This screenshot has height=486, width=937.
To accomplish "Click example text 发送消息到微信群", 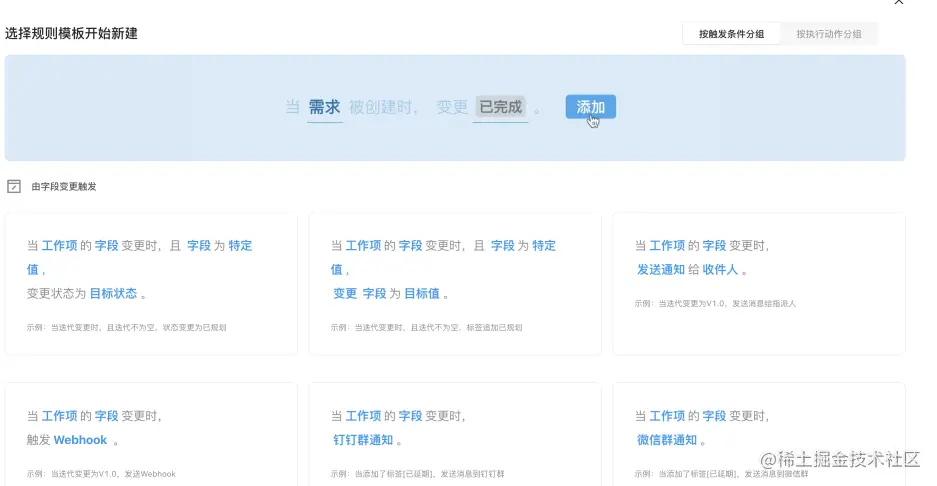I will point(776,474).
